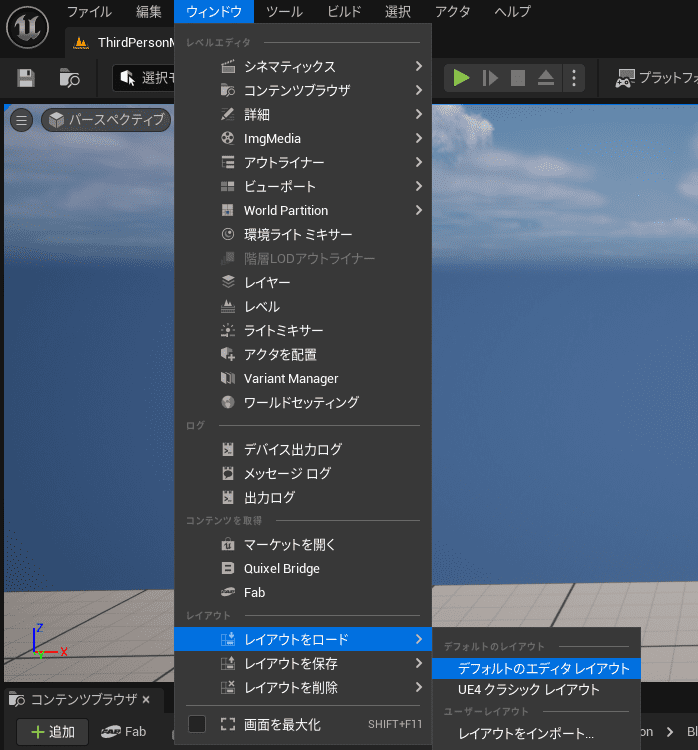Expand the ビューポート submenu arrow
The width and height of the screenshot is (698, 750).
(x=419, y=187)
